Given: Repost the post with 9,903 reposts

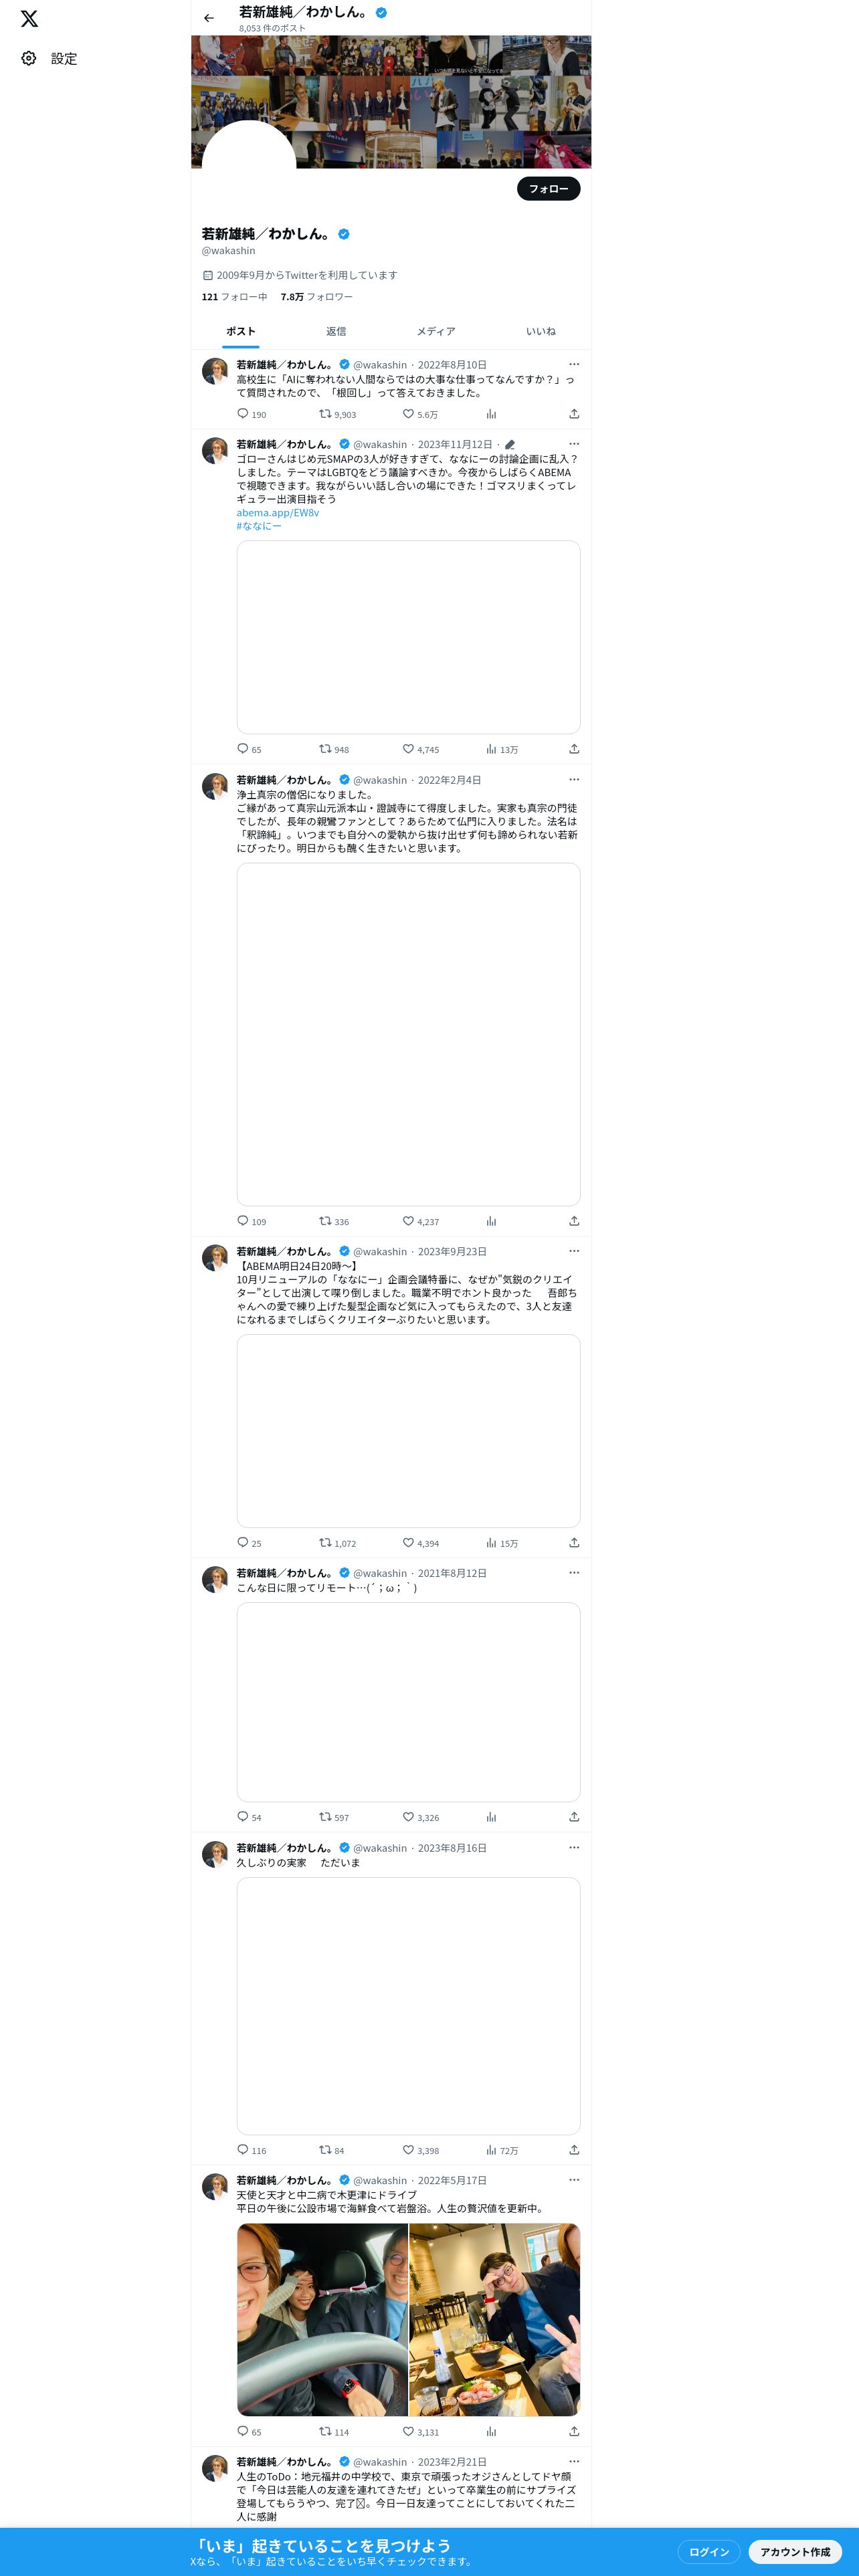Looking at the screenshot, I should click(x=325, y=414).
